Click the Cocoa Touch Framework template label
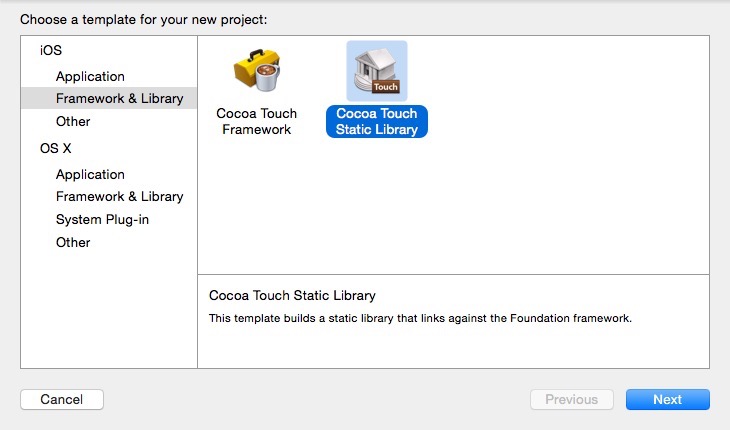This screenshot has height=430, width=730. click(256, 121)
